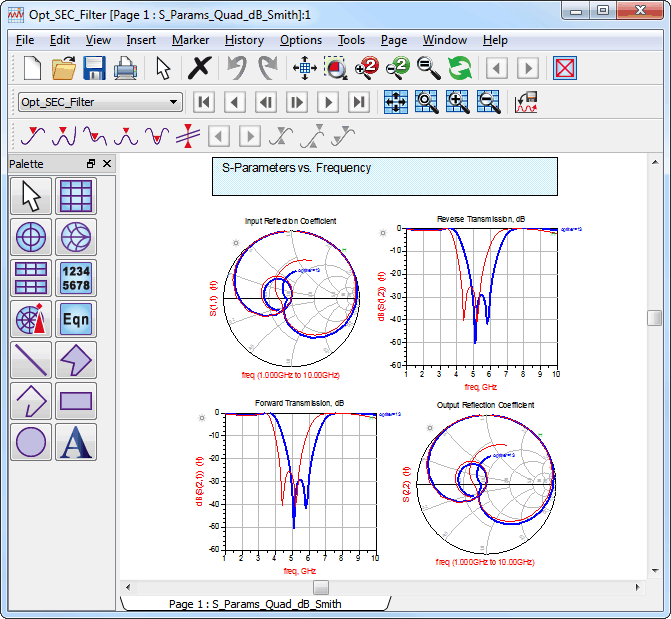Choose the text tool 'A' in Palette
Viewport: 671px width, 619px height.
(x=76, y=442)
